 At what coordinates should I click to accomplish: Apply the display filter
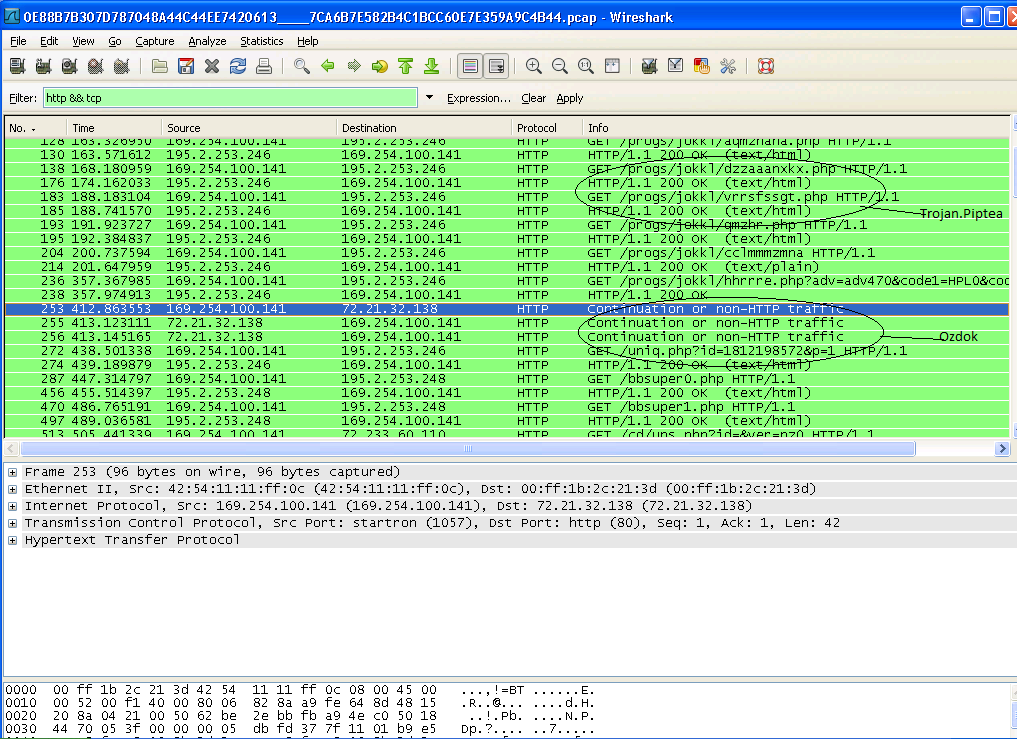click(569, 98)
